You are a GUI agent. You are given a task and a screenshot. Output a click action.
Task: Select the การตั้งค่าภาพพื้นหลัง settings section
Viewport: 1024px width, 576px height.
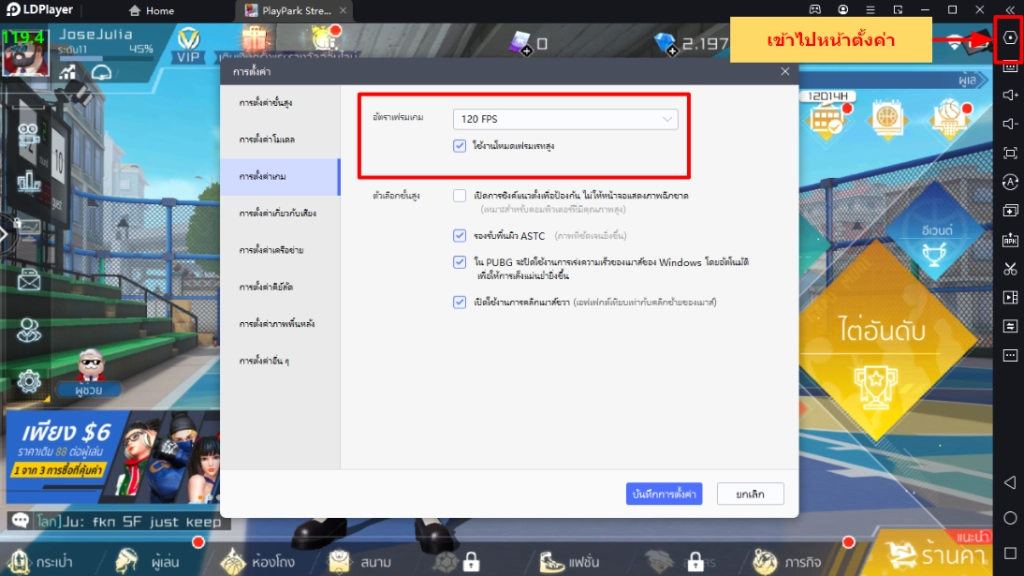tap(280, 323)
